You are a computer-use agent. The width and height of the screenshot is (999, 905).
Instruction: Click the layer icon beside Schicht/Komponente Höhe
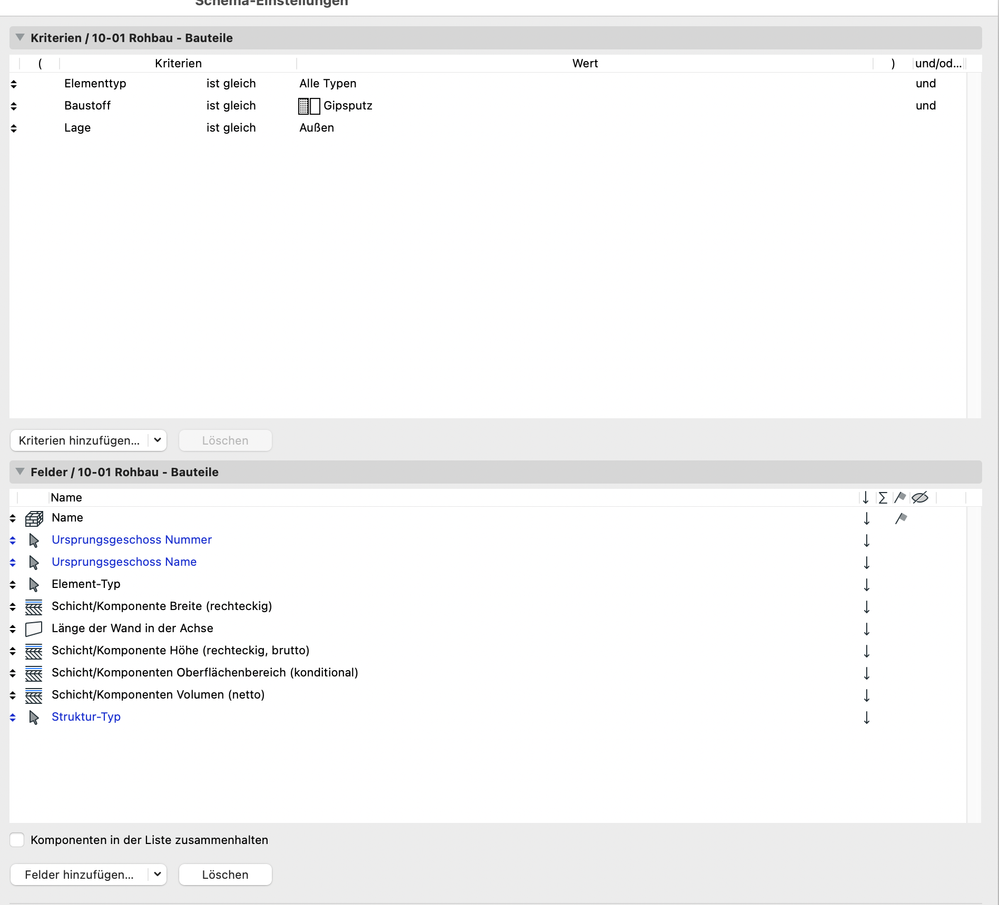pyautogui.click(x=34, y=651)
